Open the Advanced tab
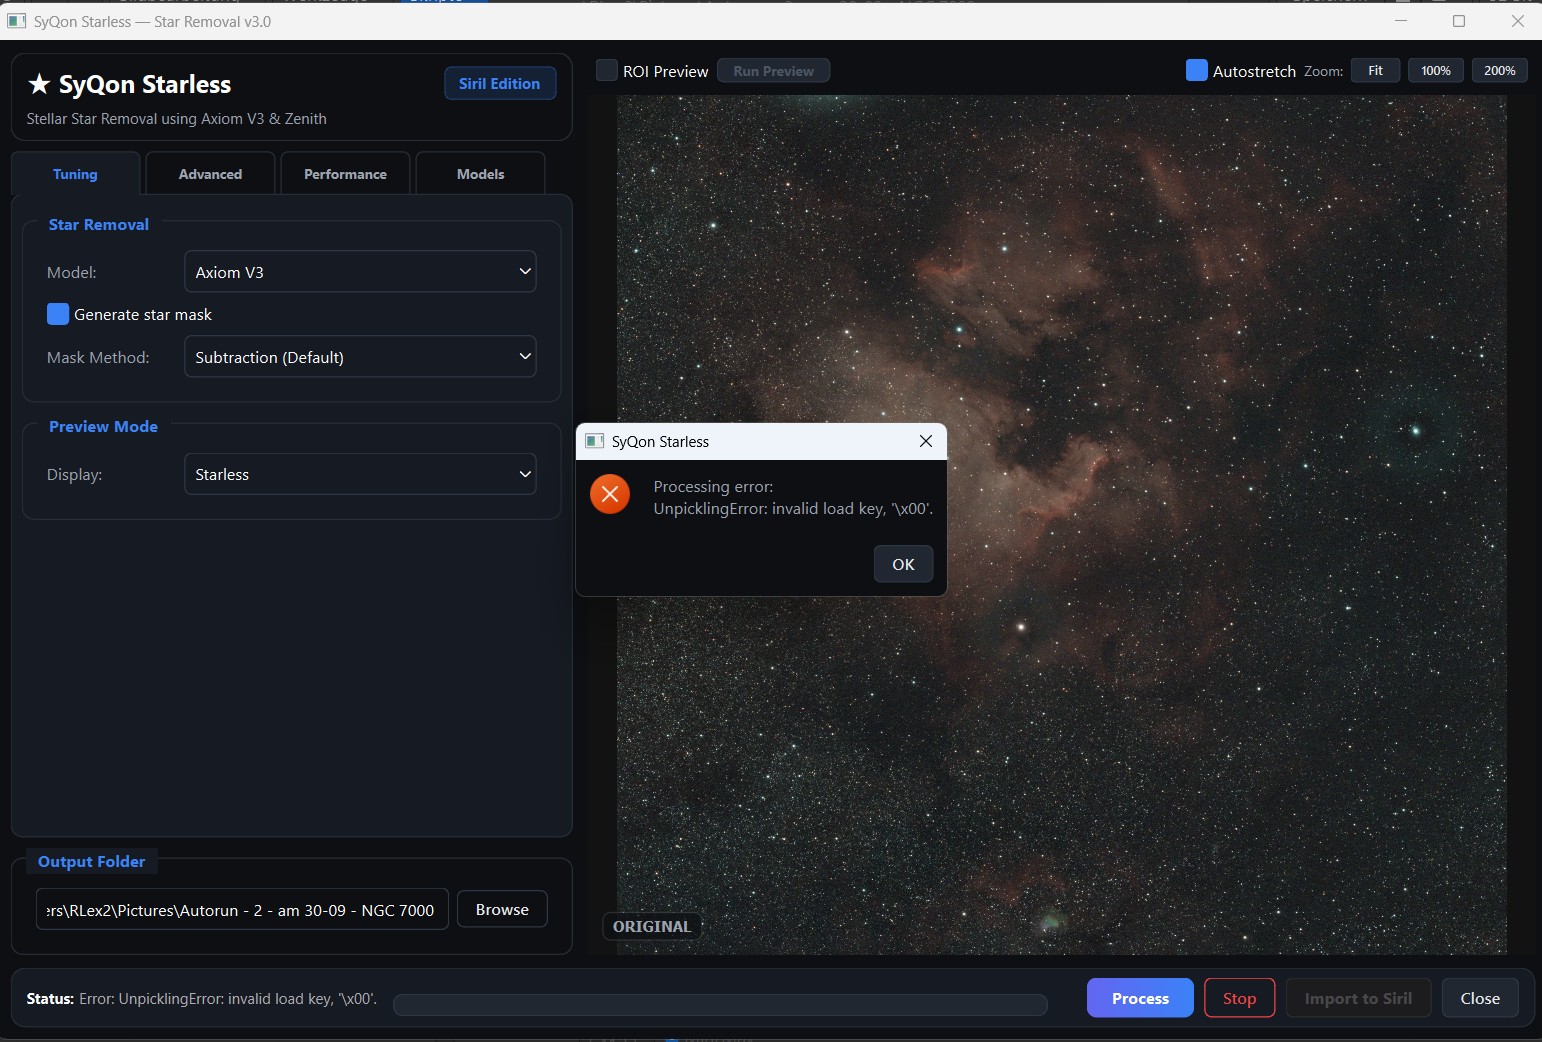The width and height of the screenshot is (1542, 1042). click(x=210, y=174)
